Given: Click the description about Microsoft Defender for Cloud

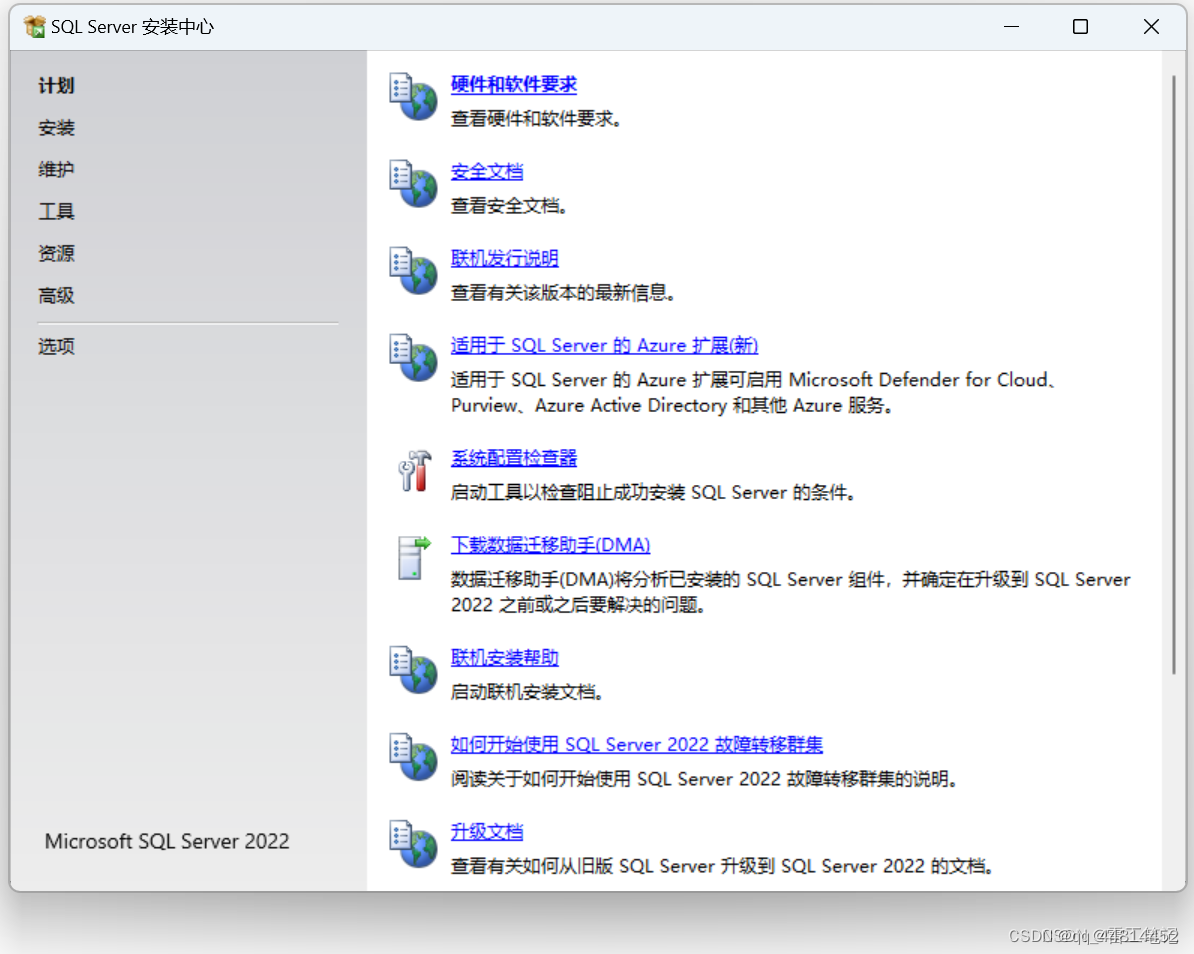Looking at the screenshot, I should pos(753,392).
